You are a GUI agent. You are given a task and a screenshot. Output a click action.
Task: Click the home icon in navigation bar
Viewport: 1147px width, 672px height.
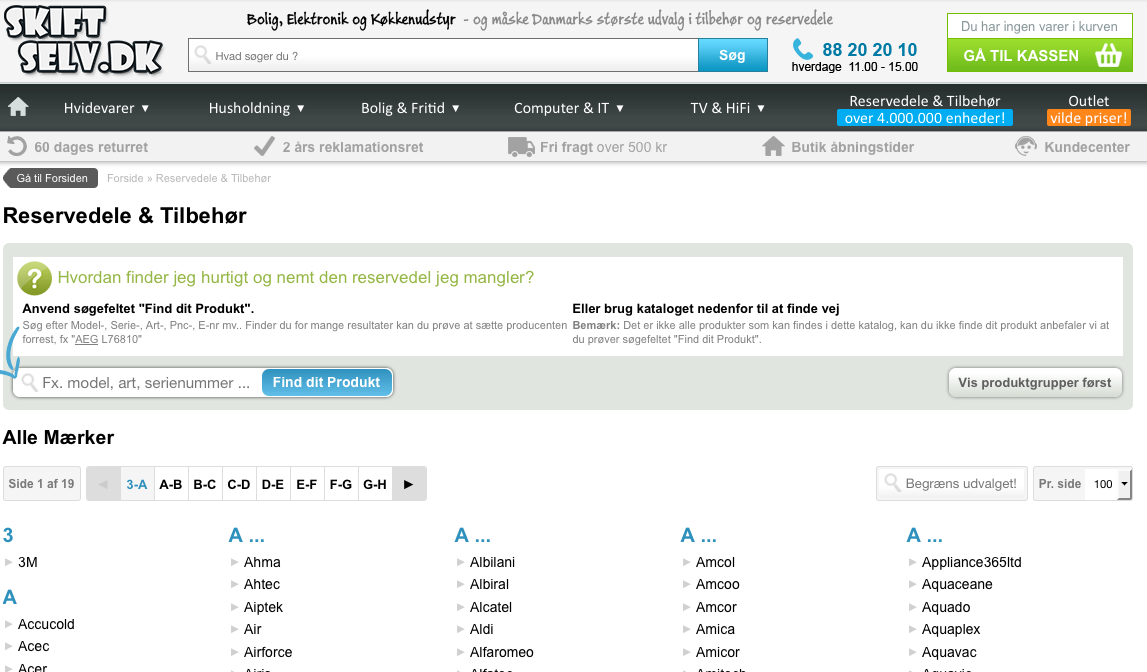pyautogui.click(x=18, y=107)
